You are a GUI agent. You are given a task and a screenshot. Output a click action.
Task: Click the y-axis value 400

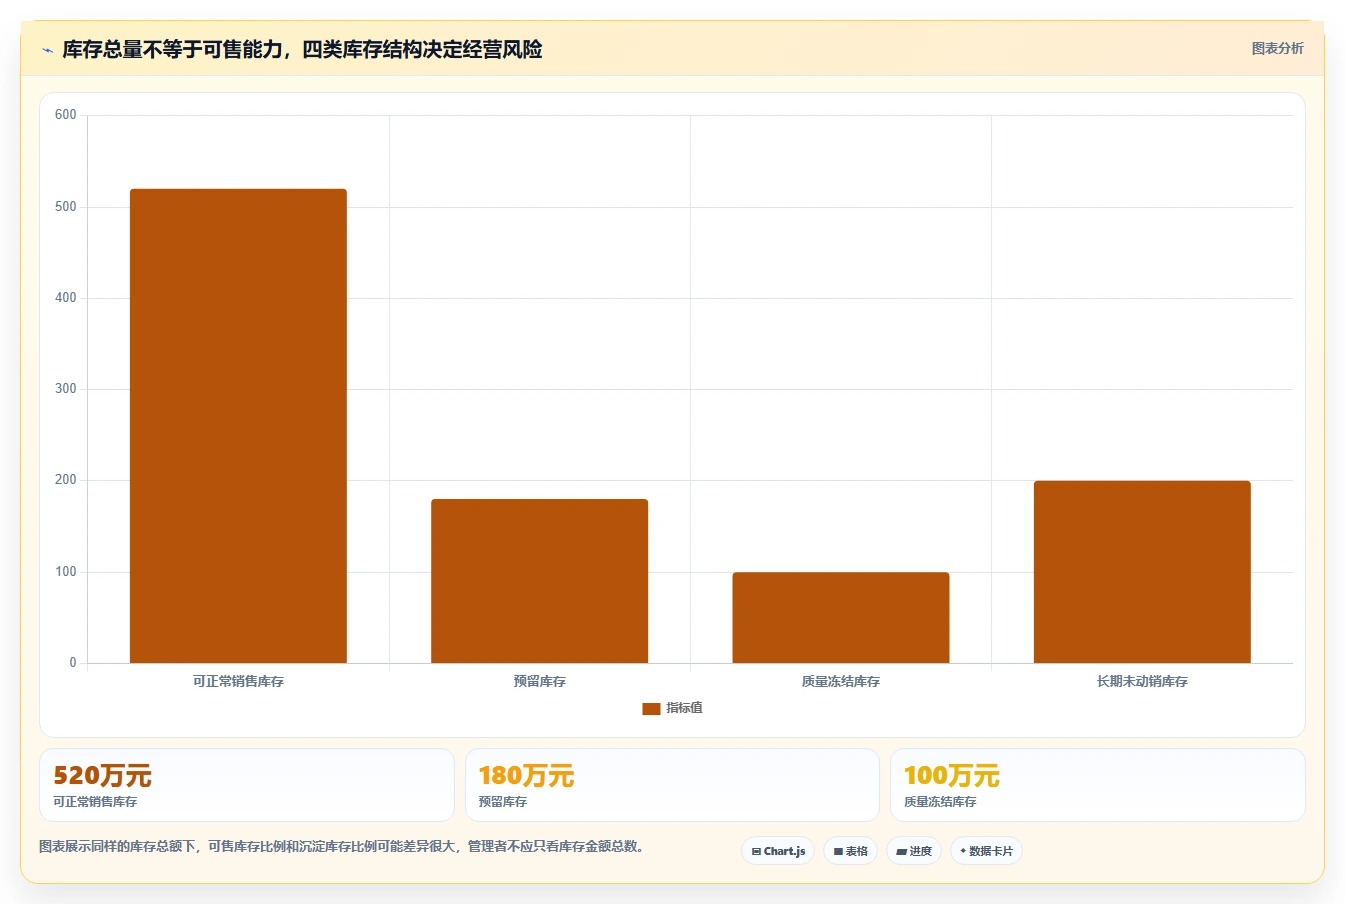(66, 298)
